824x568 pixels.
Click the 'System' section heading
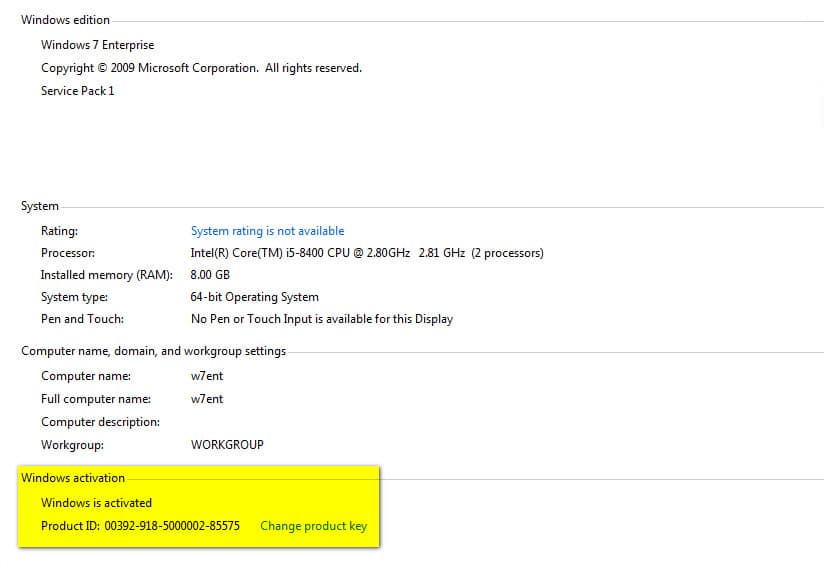pyautogui.click(x=40, y=206)
